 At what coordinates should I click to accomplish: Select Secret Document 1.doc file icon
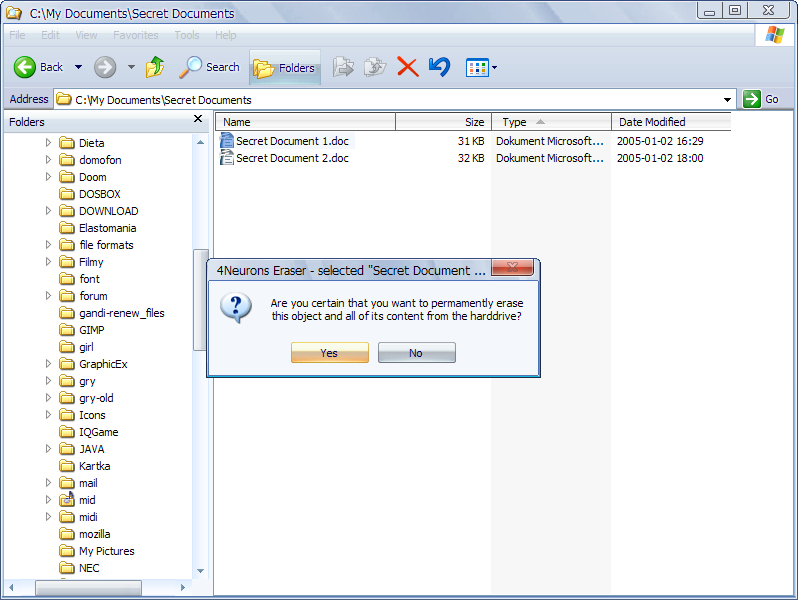(x=226, y=140)
